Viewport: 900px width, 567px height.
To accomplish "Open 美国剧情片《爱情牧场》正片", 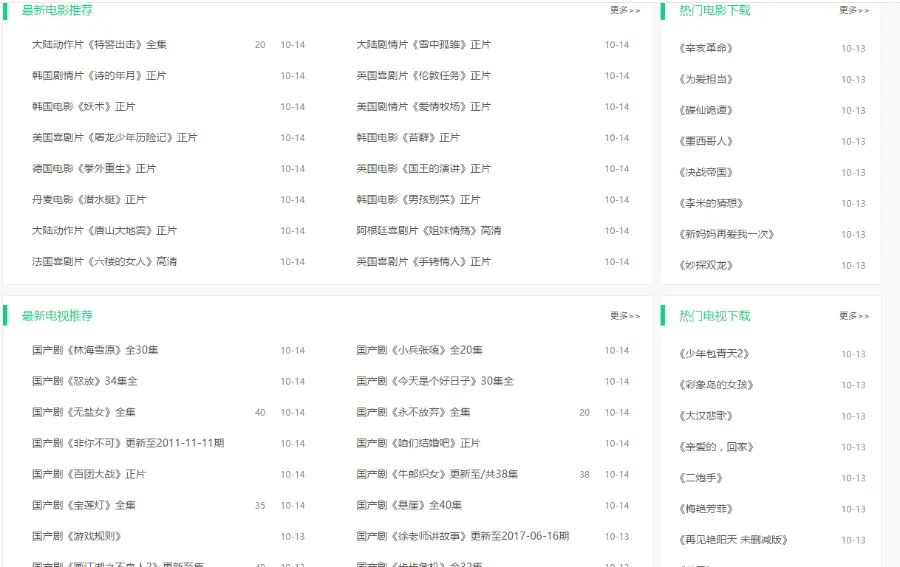I will pos(424,107).
